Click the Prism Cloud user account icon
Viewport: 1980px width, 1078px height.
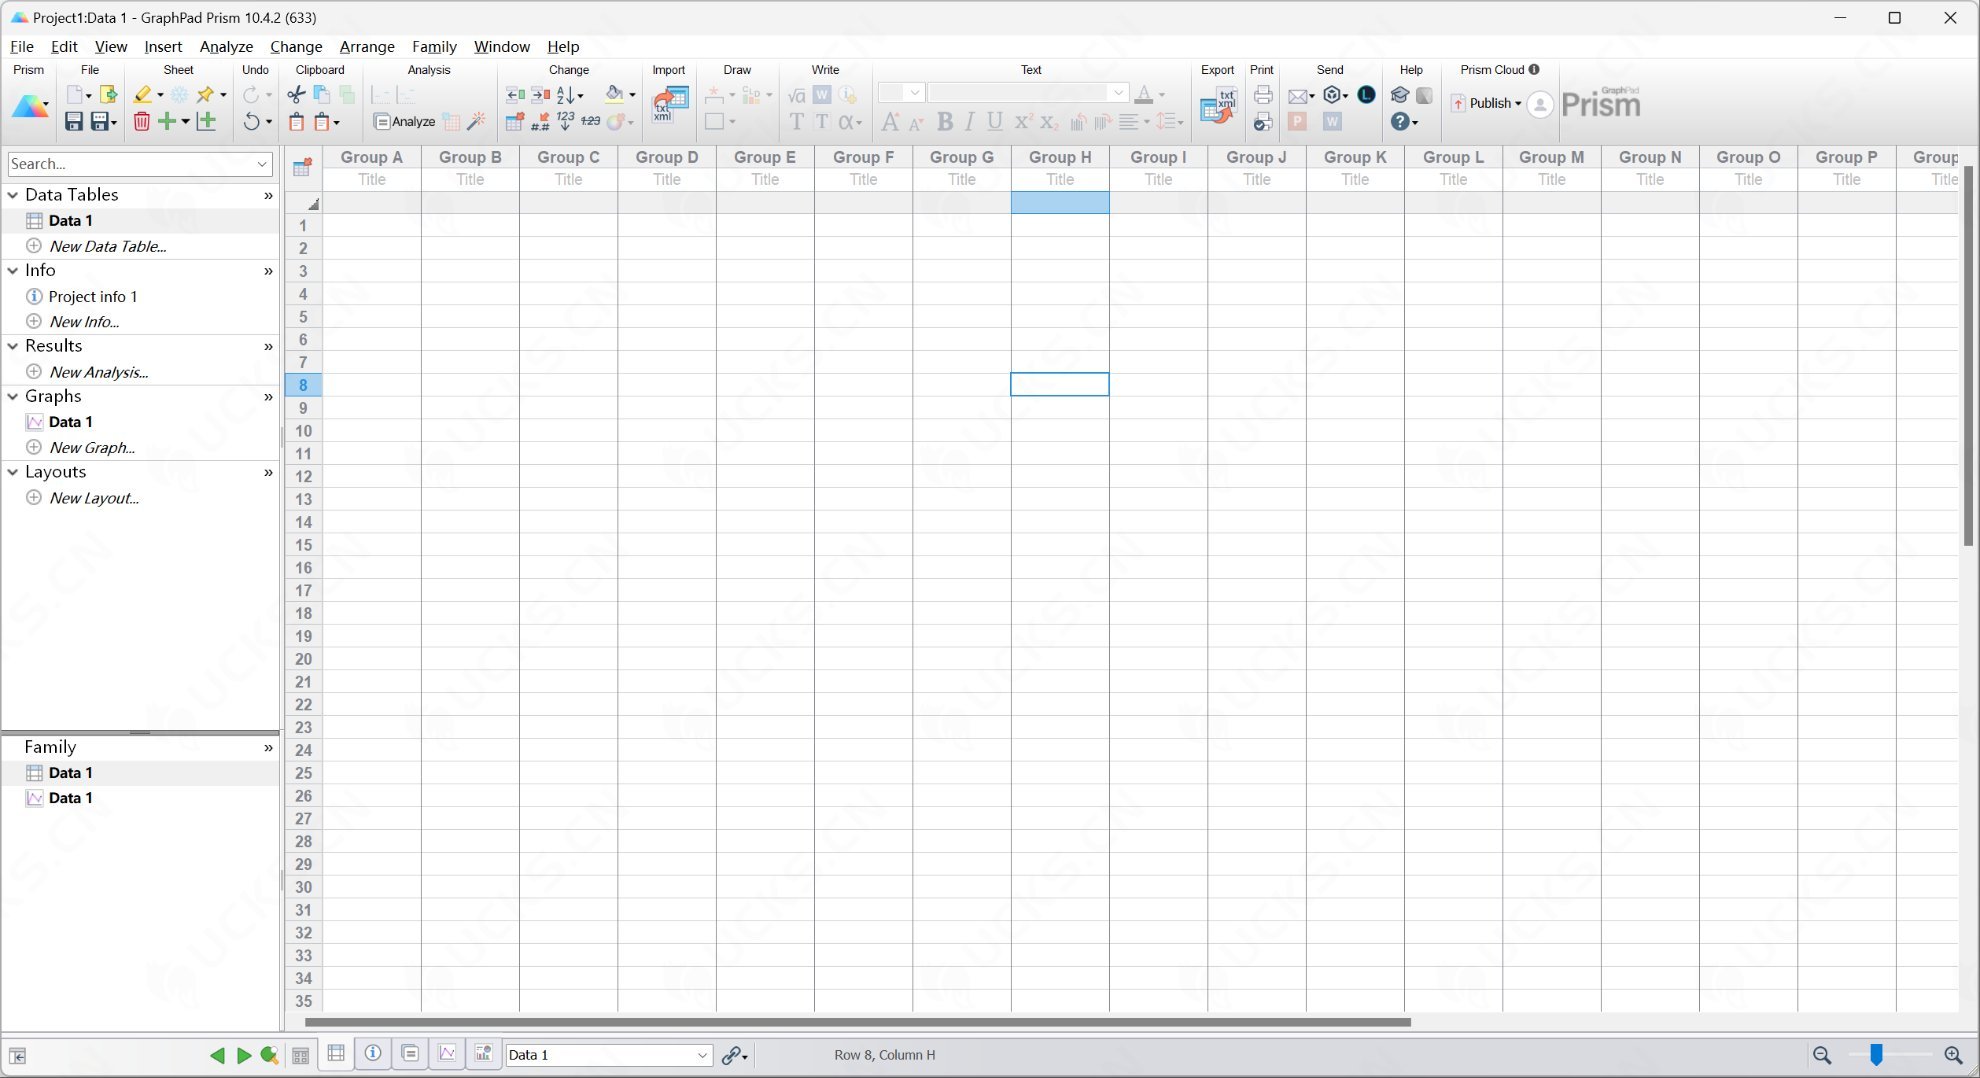point(1541,104)
